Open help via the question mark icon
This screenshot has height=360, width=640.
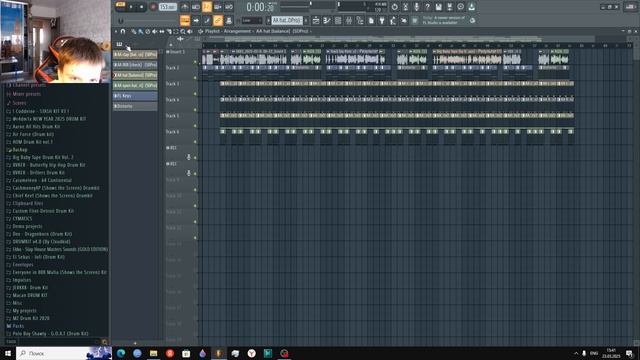point(427,7)
